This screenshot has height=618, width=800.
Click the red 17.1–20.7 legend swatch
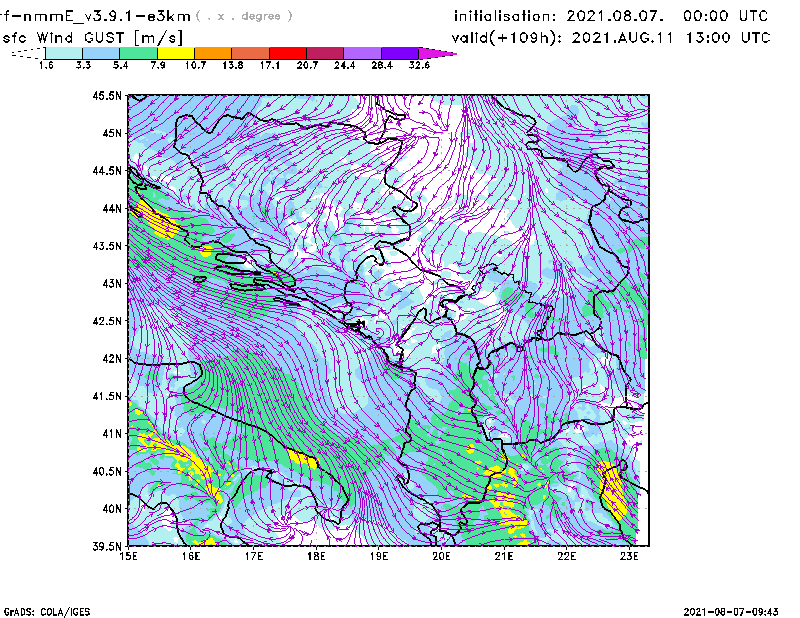click(x=288, y=53)
